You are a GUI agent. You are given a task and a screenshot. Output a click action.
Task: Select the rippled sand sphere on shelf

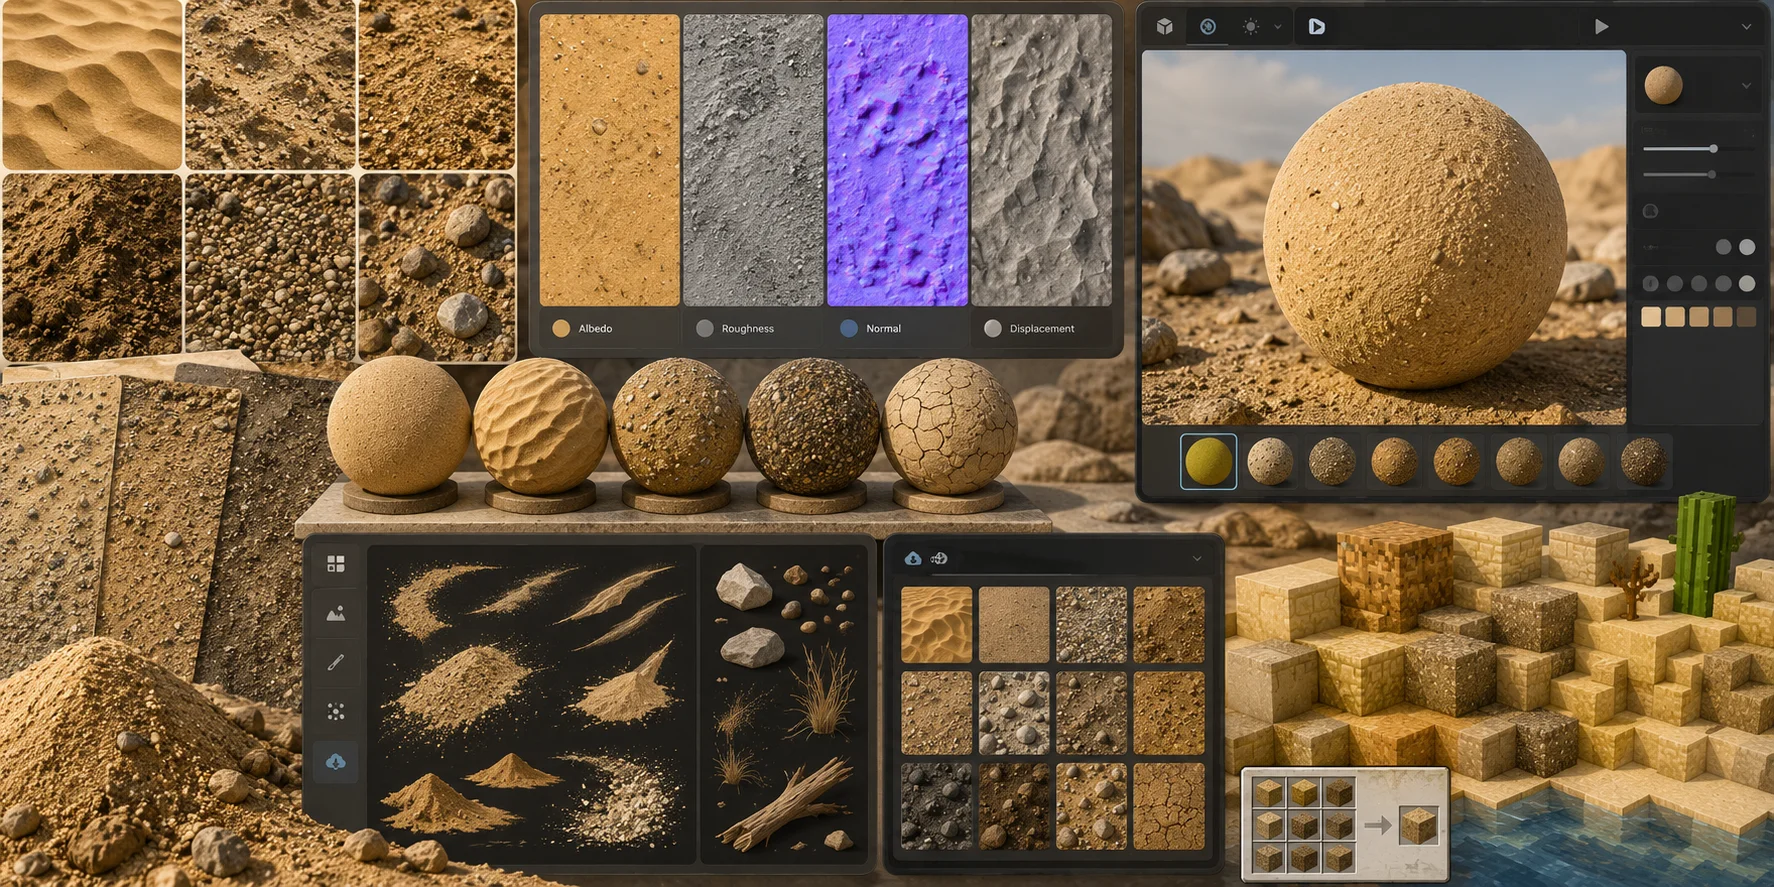coord(540,427)
